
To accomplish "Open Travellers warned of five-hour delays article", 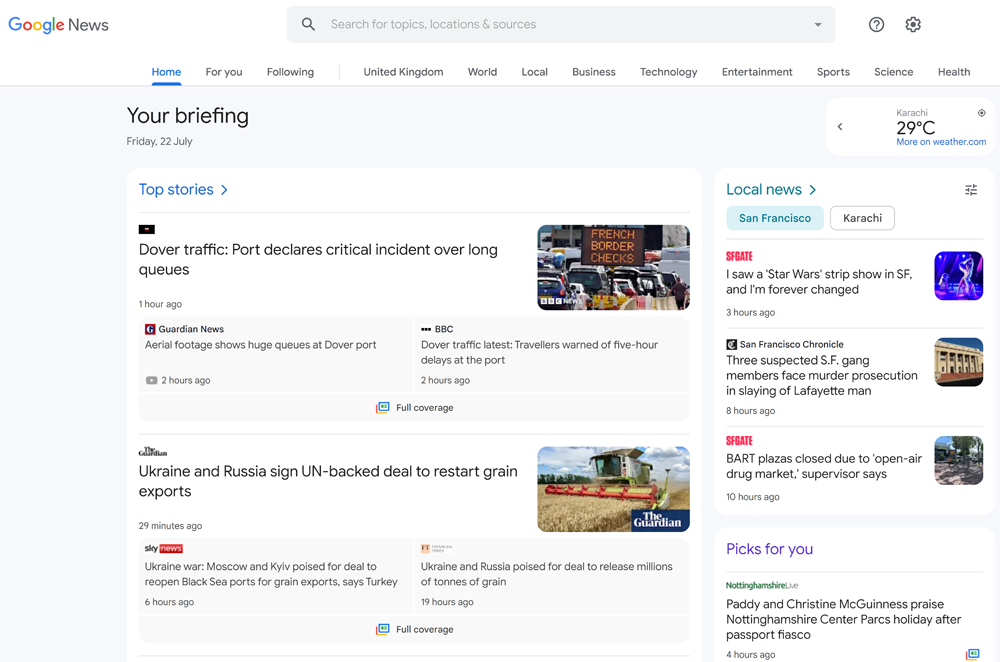I will [539, 352].
